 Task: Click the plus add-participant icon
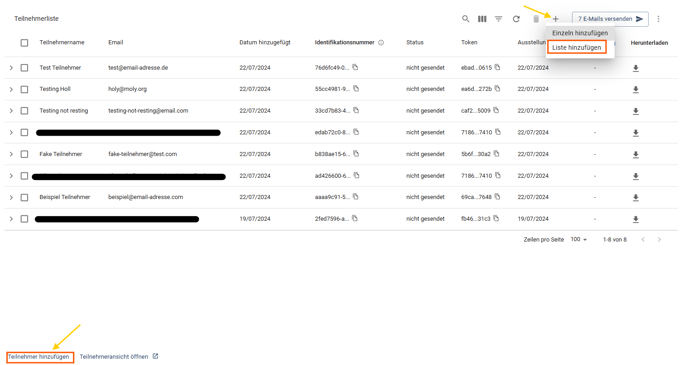pyautogui.click(x=555, y=19)
